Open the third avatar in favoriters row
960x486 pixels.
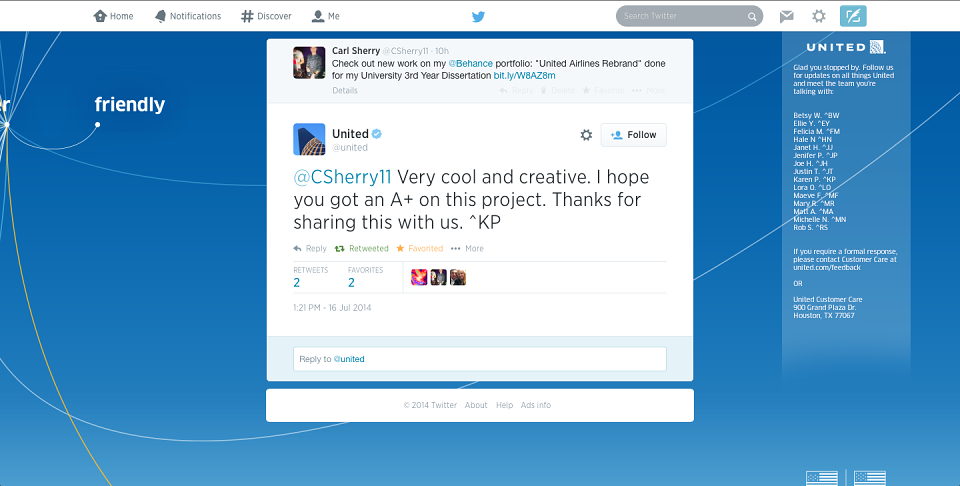click(x=458, y=277)
